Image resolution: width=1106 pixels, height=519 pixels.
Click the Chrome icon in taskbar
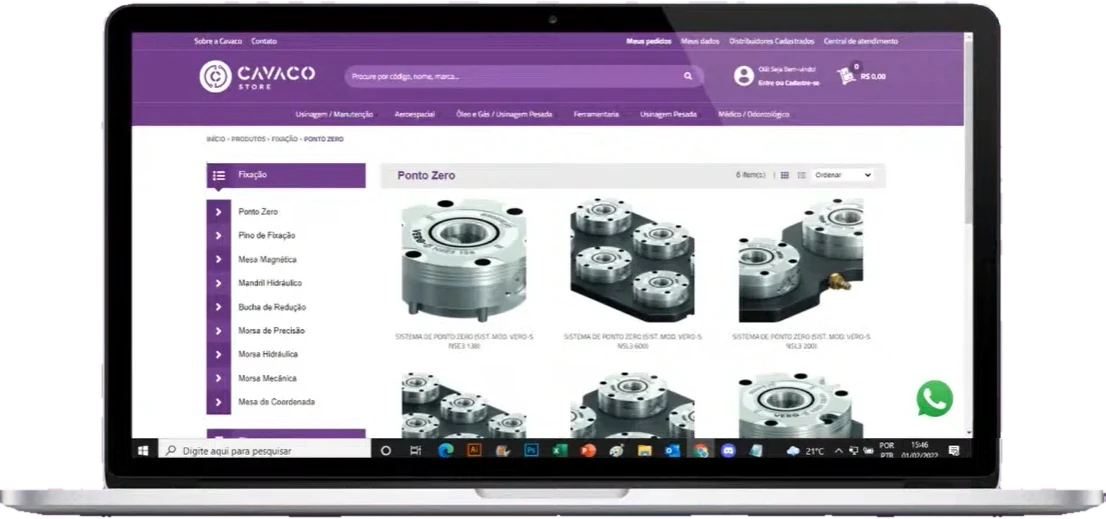click(700, 450)
